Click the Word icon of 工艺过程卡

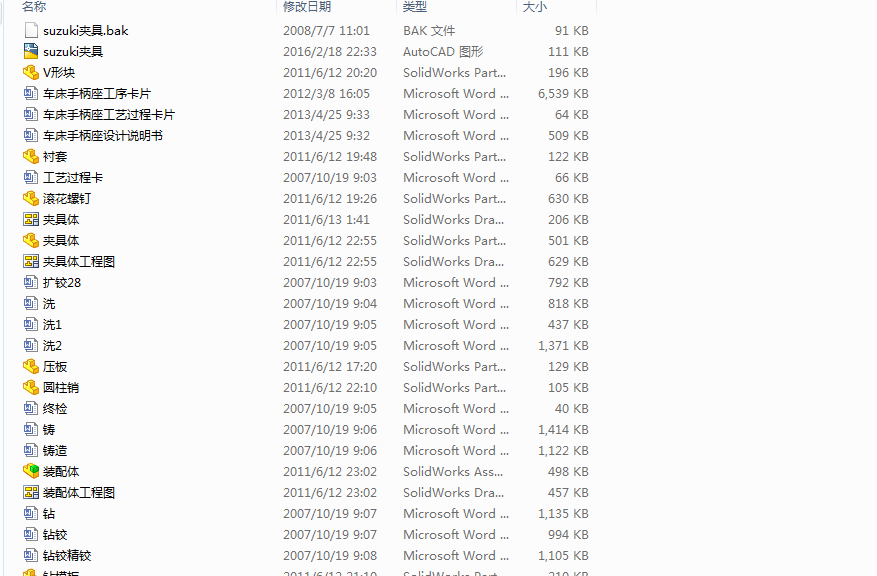point(31,177)
